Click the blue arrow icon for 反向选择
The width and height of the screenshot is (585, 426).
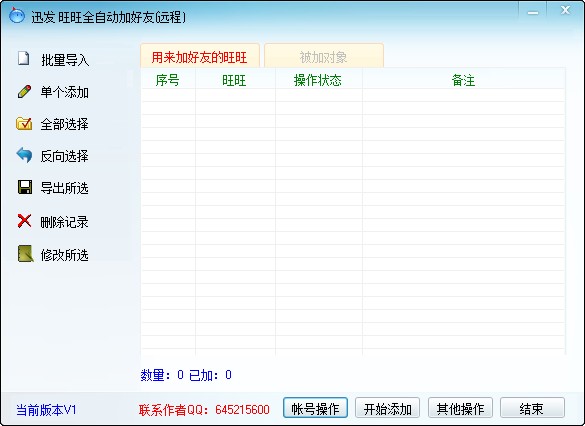pos(25,155)
